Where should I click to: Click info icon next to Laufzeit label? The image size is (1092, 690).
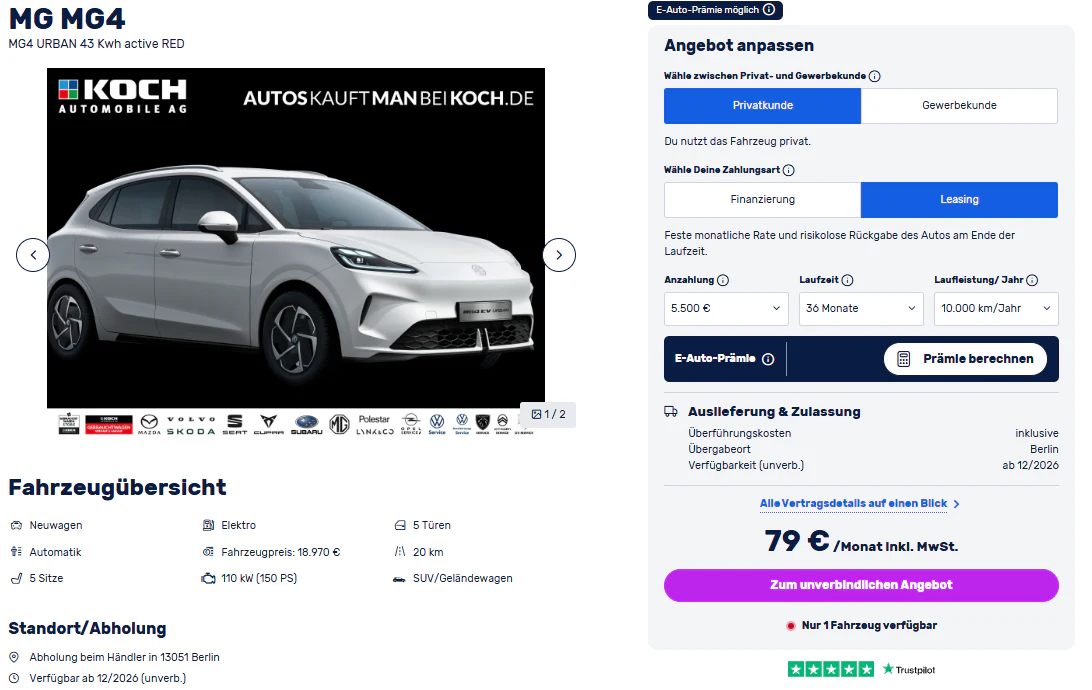coord(848,280)
